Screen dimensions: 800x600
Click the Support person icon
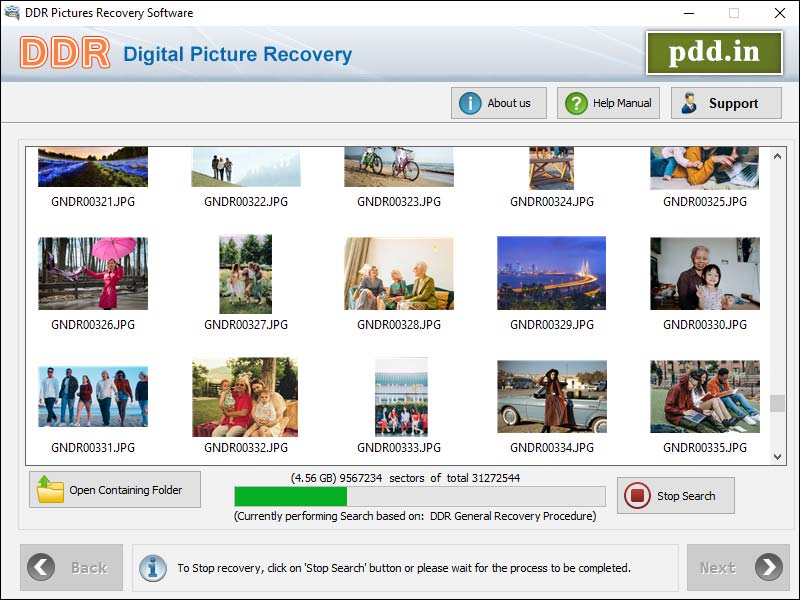pyautogui.click(x=688, y=102)
